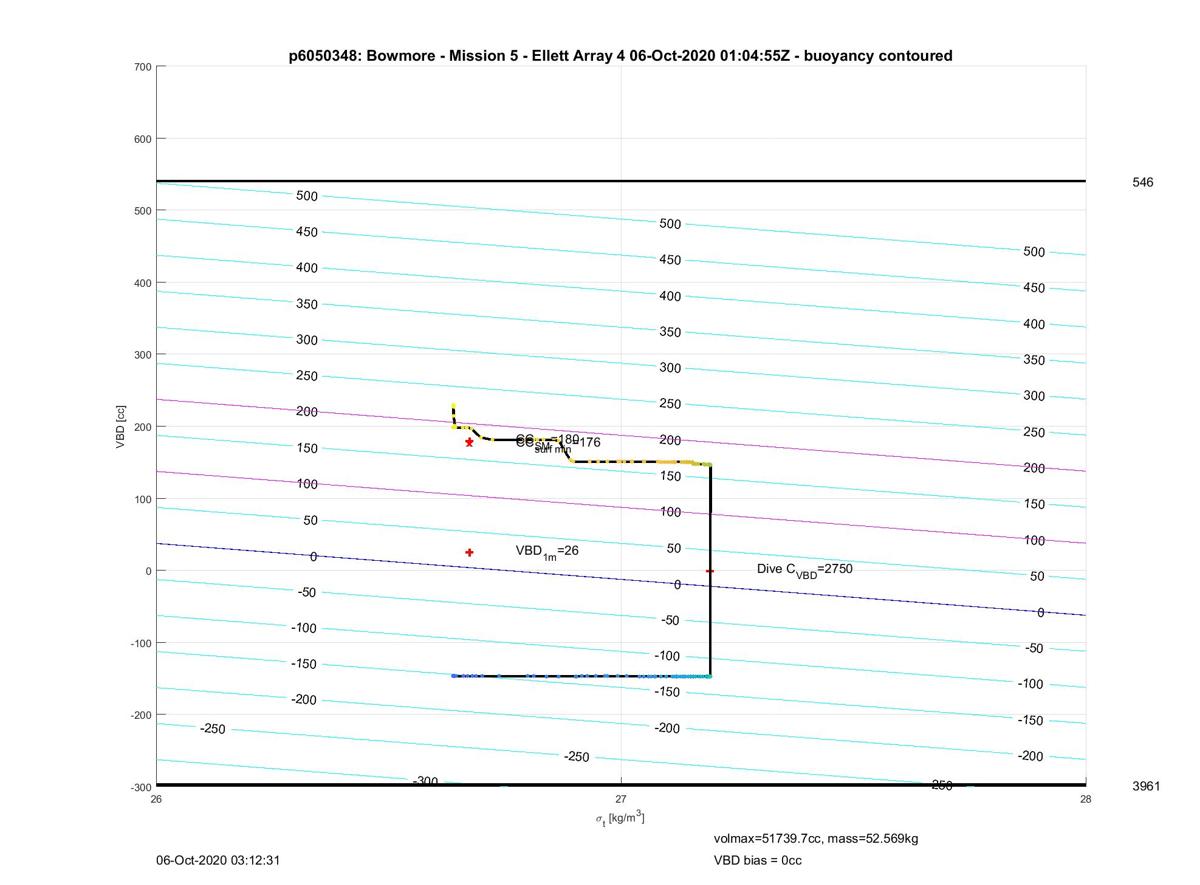Click the red plus marker beside 'Dive C VBD'
Image resolution: width=1200 pixels, height=885 pixels.
tap(710, 570)
